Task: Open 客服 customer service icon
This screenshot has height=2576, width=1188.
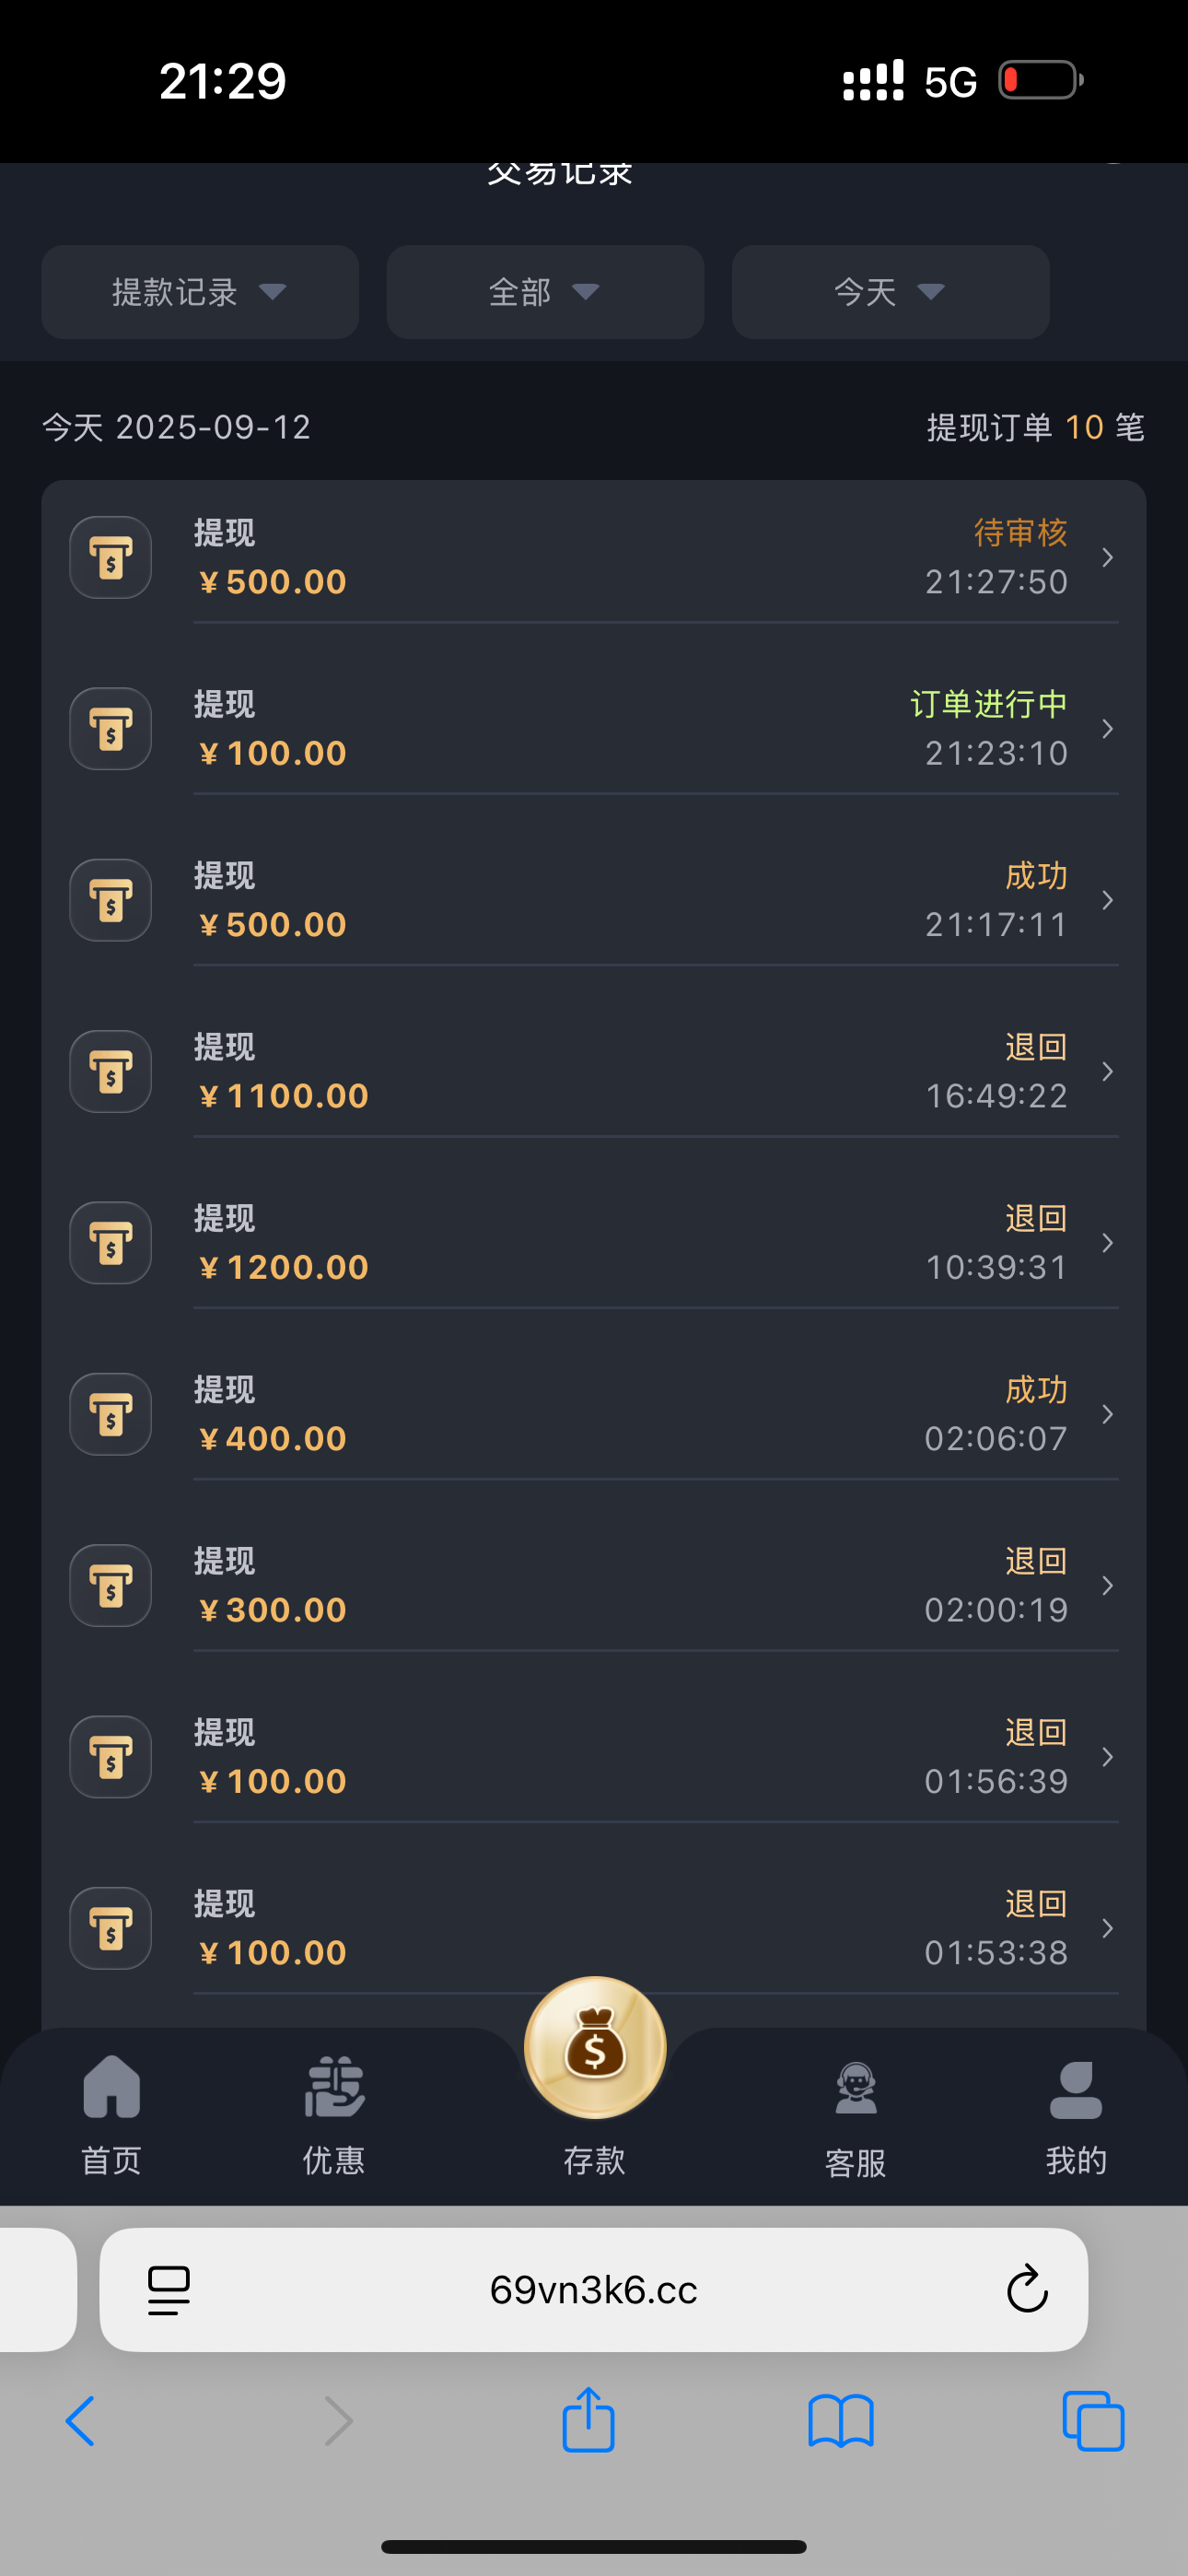Action: click(855, 2089)
